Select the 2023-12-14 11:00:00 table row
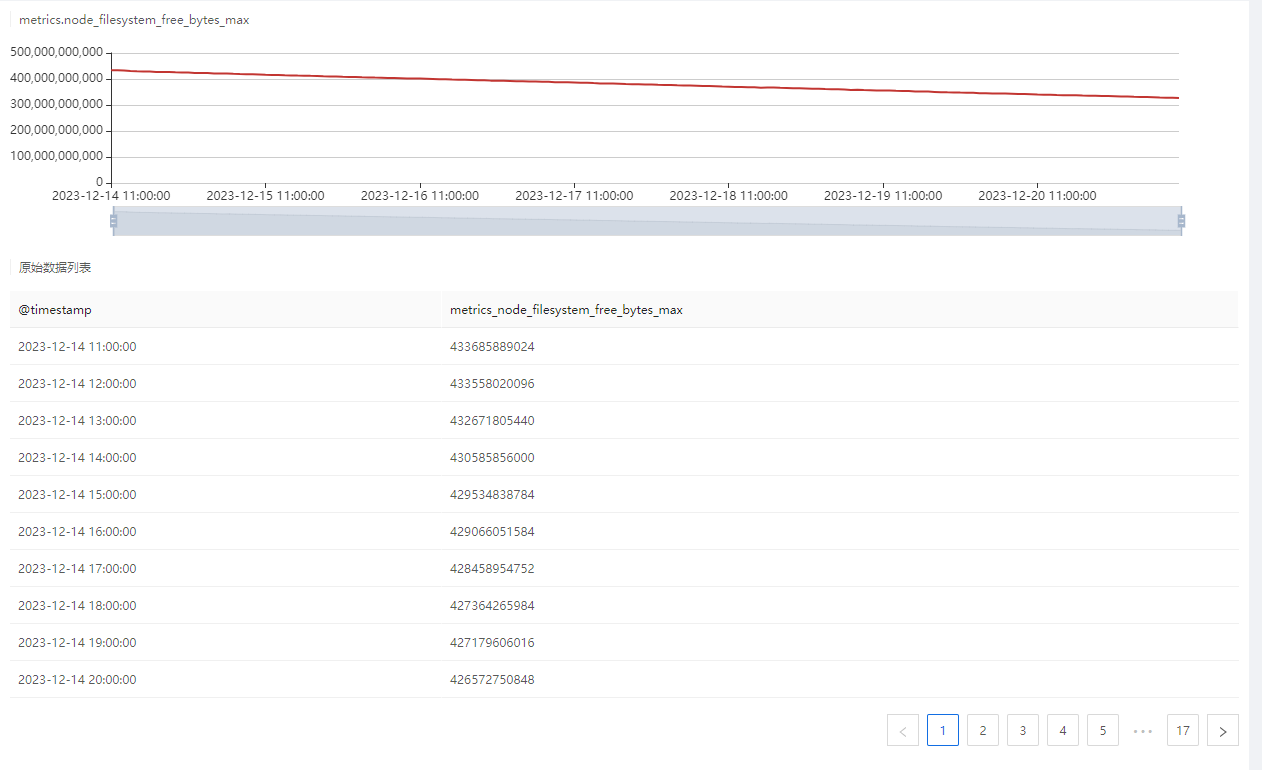Screen dimensions: 1262x770 624,347
